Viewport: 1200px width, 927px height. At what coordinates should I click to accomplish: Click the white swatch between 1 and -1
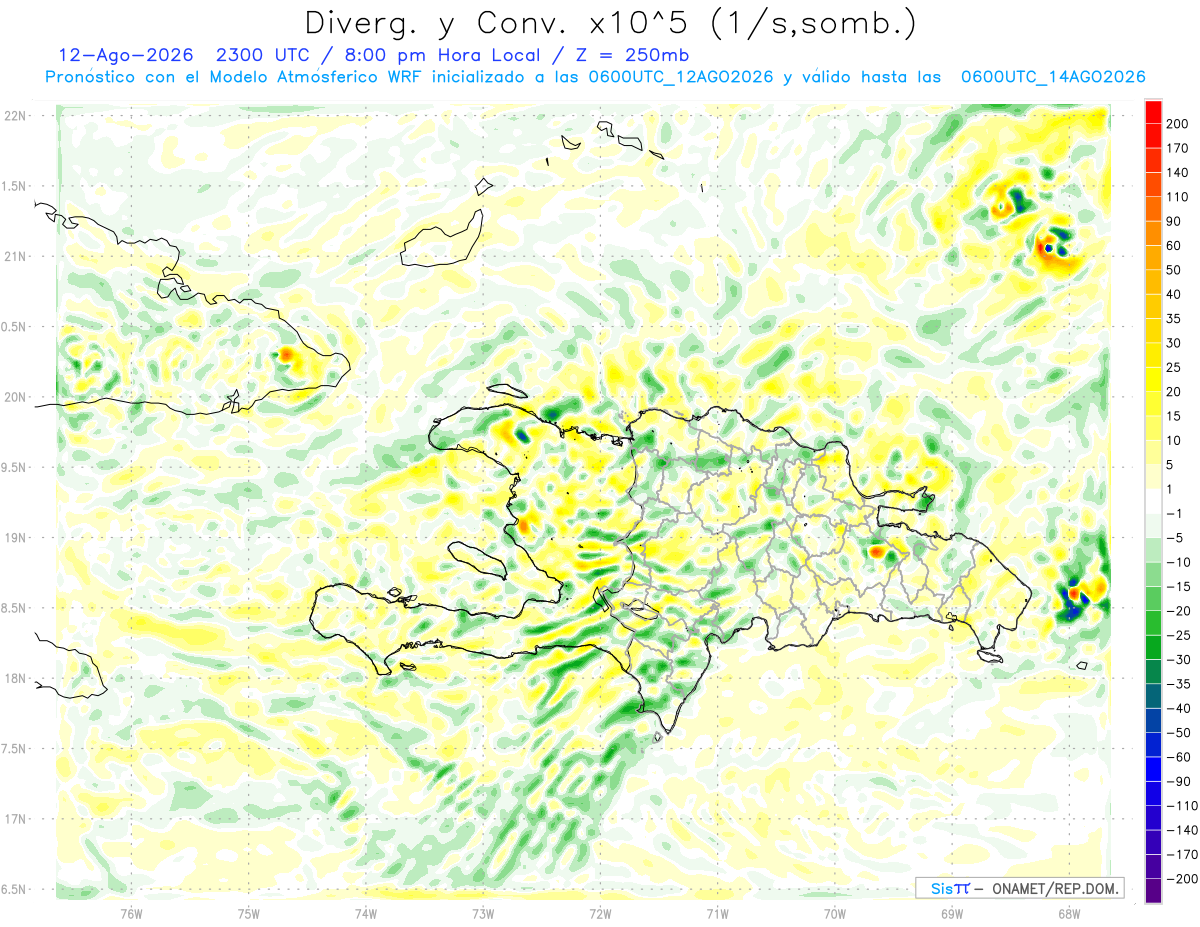[x=1153, y=501]
